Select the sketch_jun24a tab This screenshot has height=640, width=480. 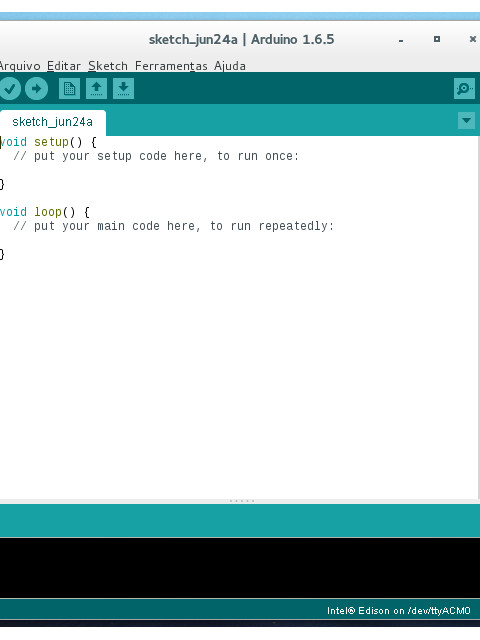click(53, 122)
